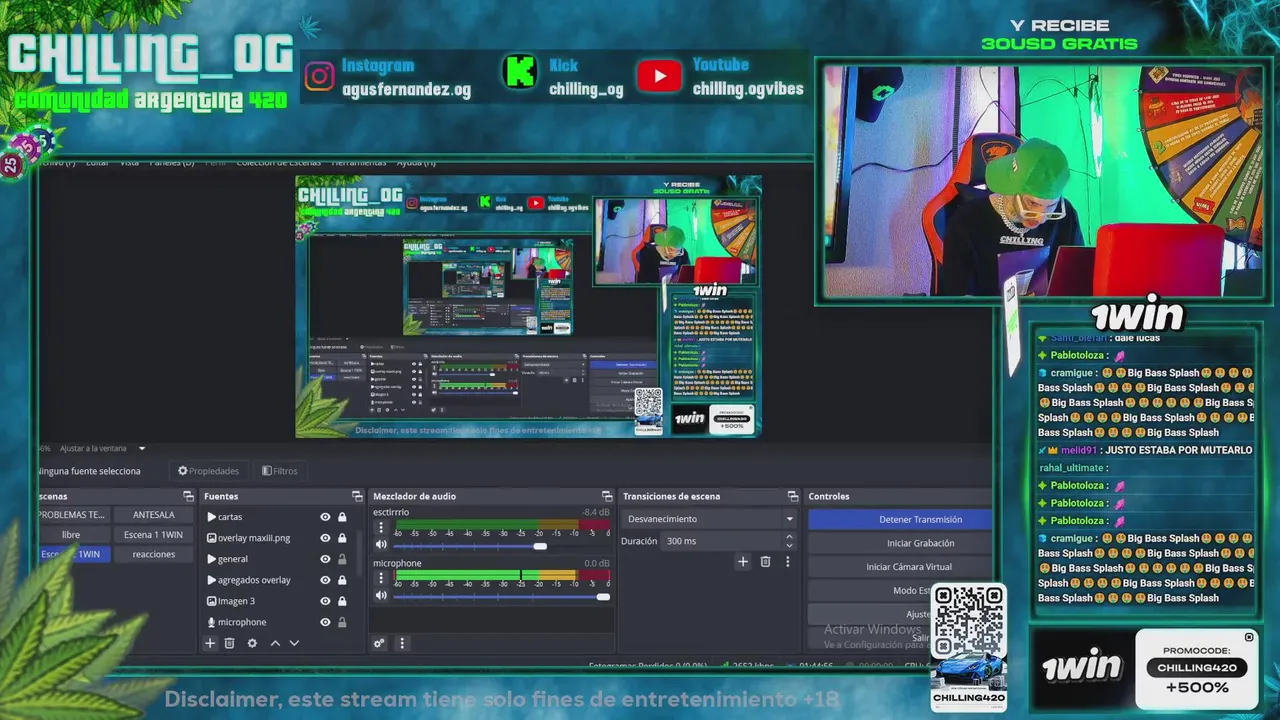
Task: Open the Ayuda menu
Action: (416, 162)
